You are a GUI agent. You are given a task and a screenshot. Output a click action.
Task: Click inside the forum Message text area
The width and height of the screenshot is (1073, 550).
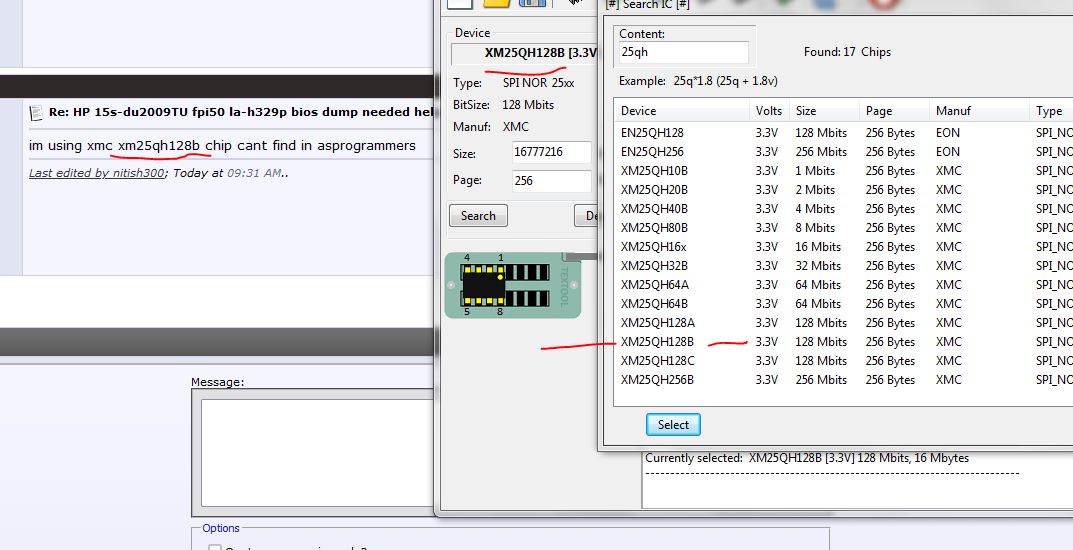tap(318, 453)
